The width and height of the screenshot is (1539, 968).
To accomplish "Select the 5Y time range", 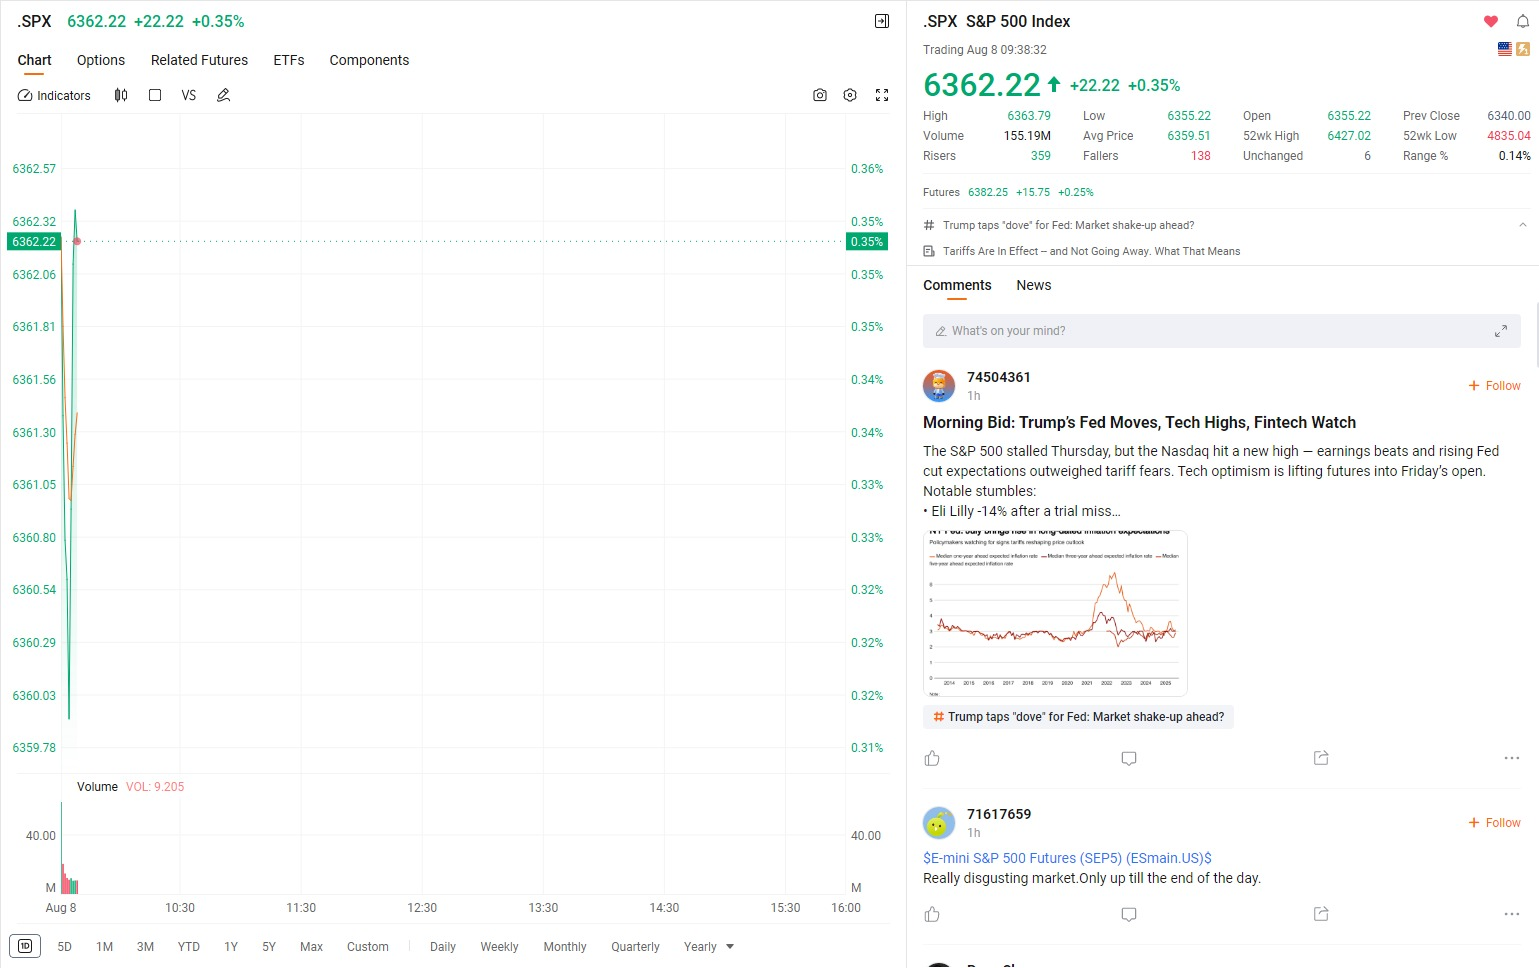I will click(x=269, y=947).
